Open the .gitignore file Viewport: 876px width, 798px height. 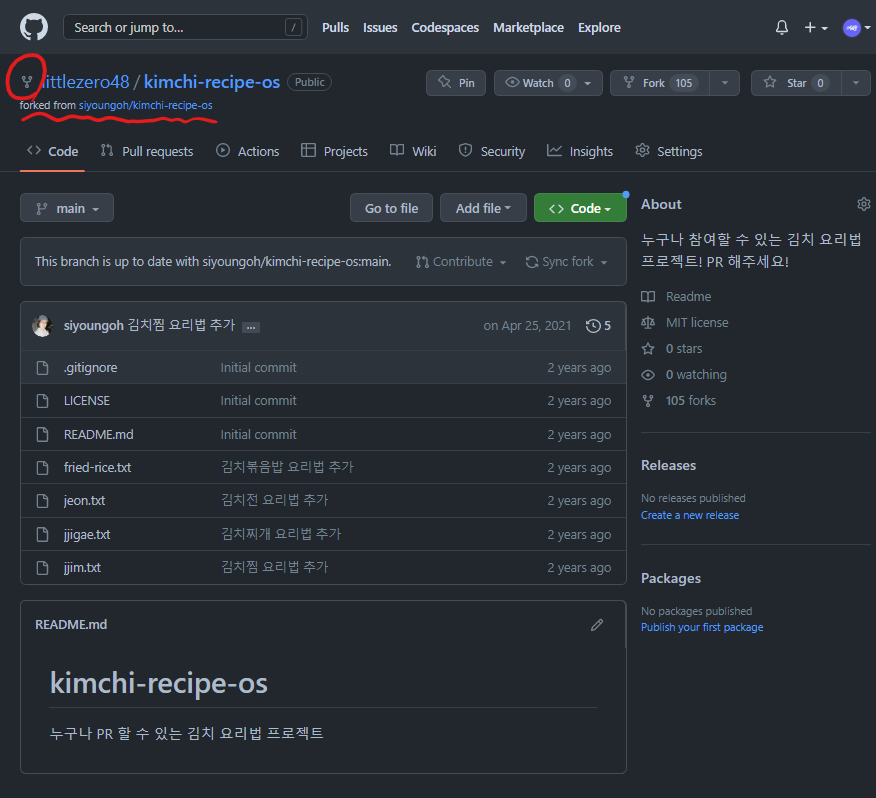click(91, 368)
